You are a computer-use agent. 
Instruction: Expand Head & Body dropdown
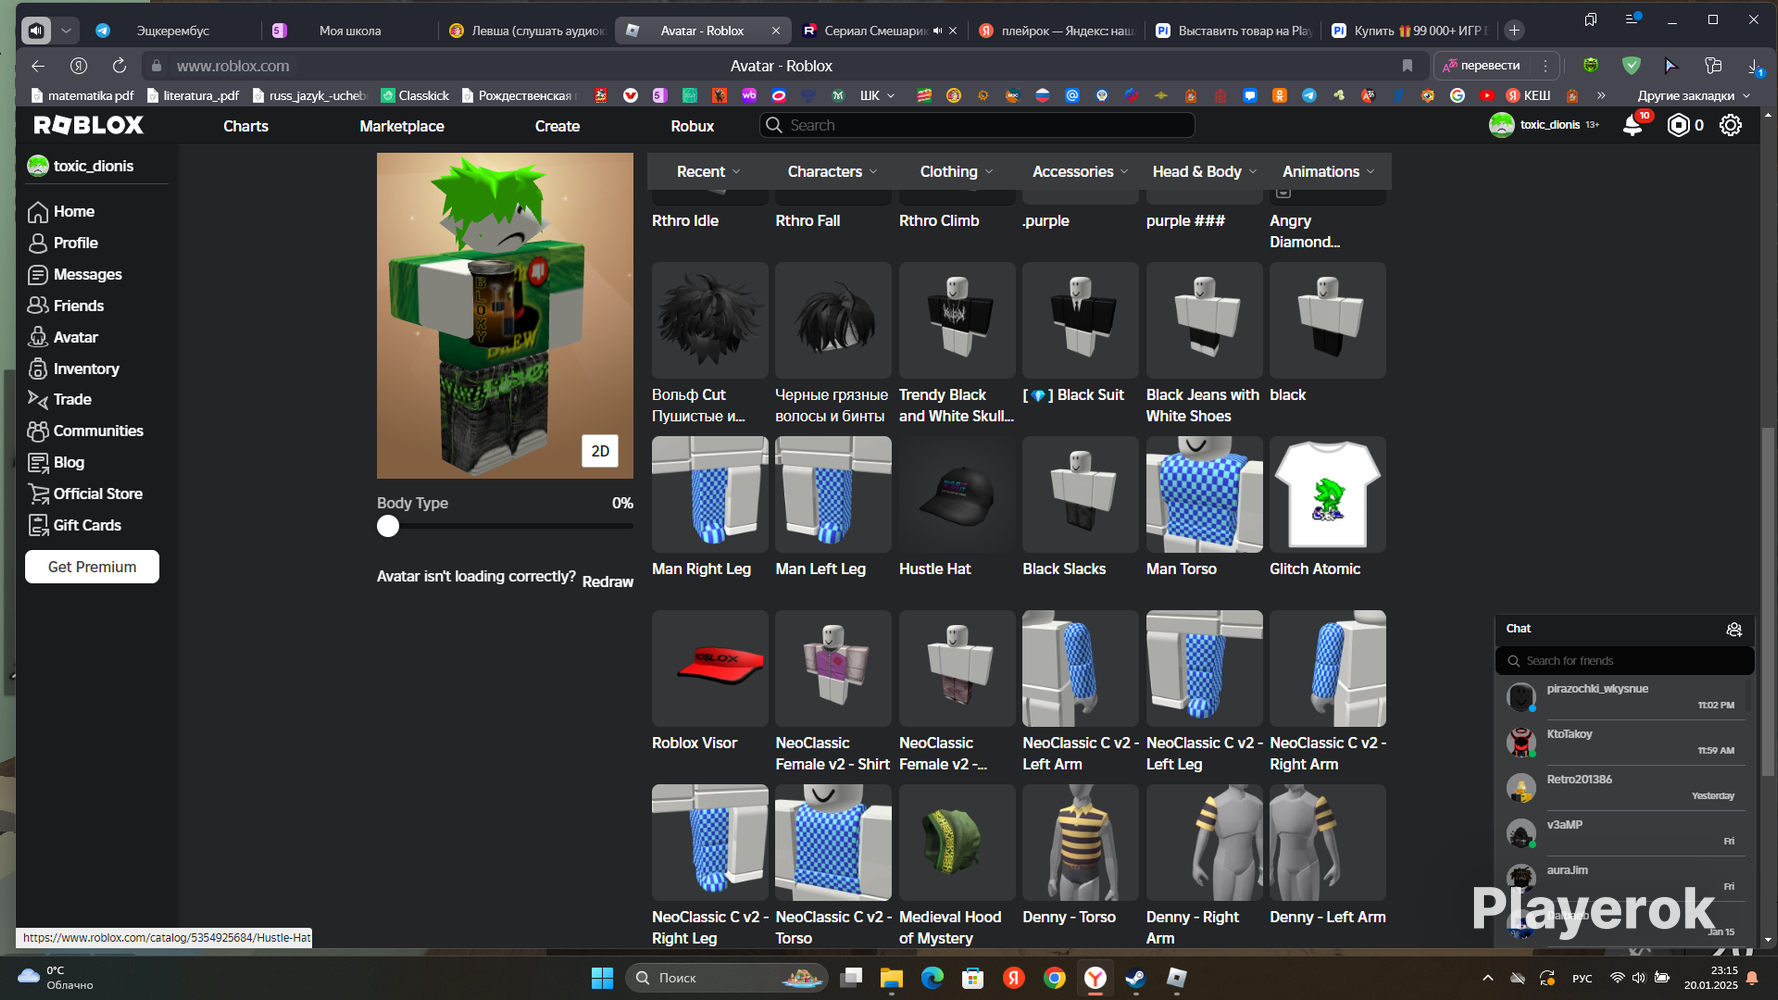point(1204,172)
